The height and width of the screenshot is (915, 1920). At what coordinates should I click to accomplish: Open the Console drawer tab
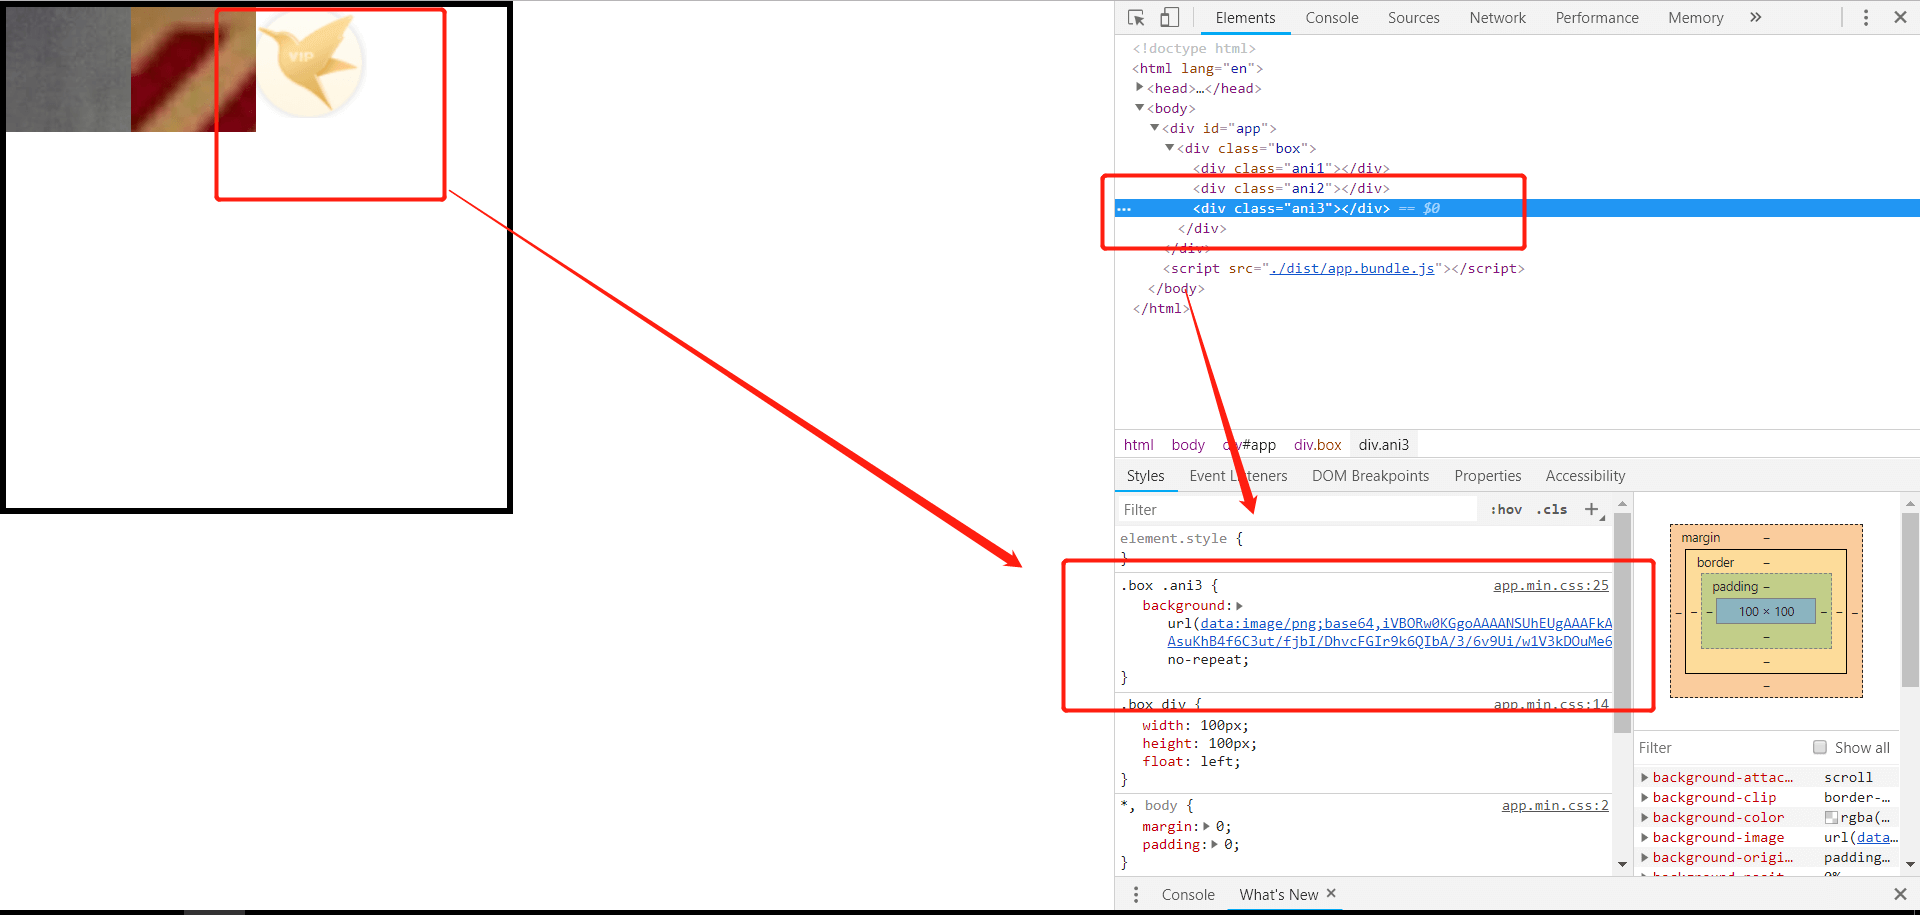[x=1188, y=895]
